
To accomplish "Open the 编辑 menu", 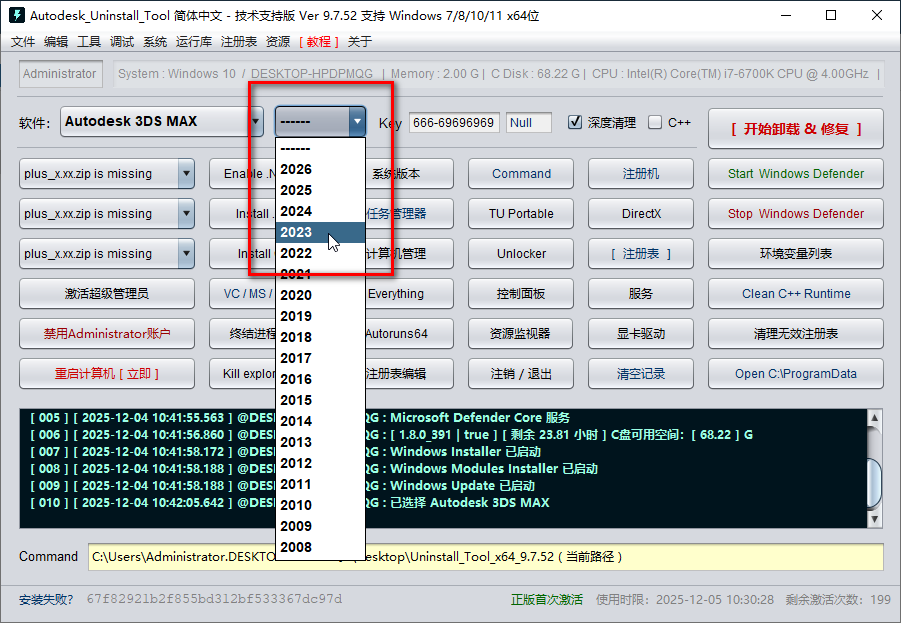I will [x=56, y=41].
